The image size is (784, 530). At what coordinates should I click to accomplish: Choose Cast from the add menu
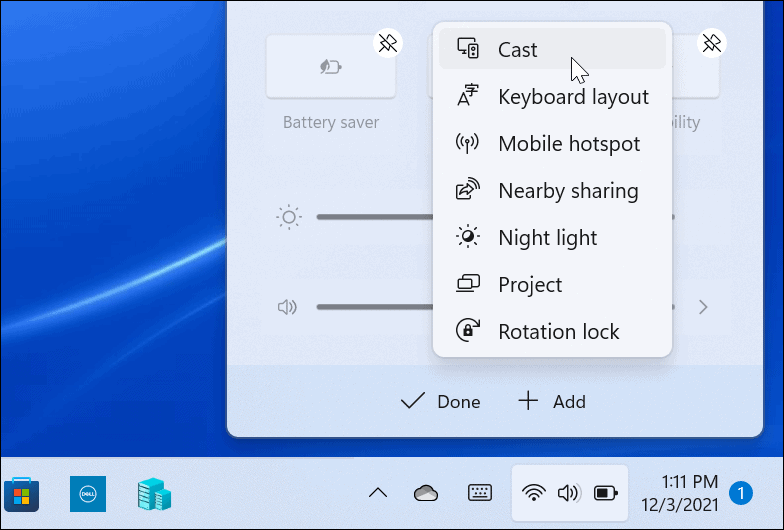pyautogui.click(x=552, y=49)
